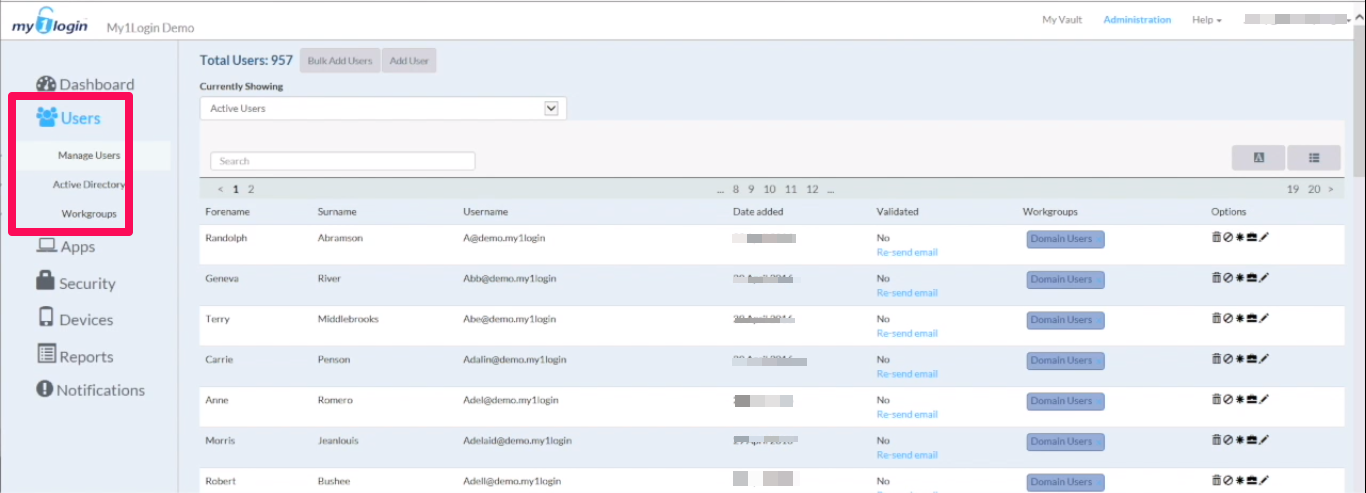
Task: Open the Security sidebar section
Action: click(76, 283)
